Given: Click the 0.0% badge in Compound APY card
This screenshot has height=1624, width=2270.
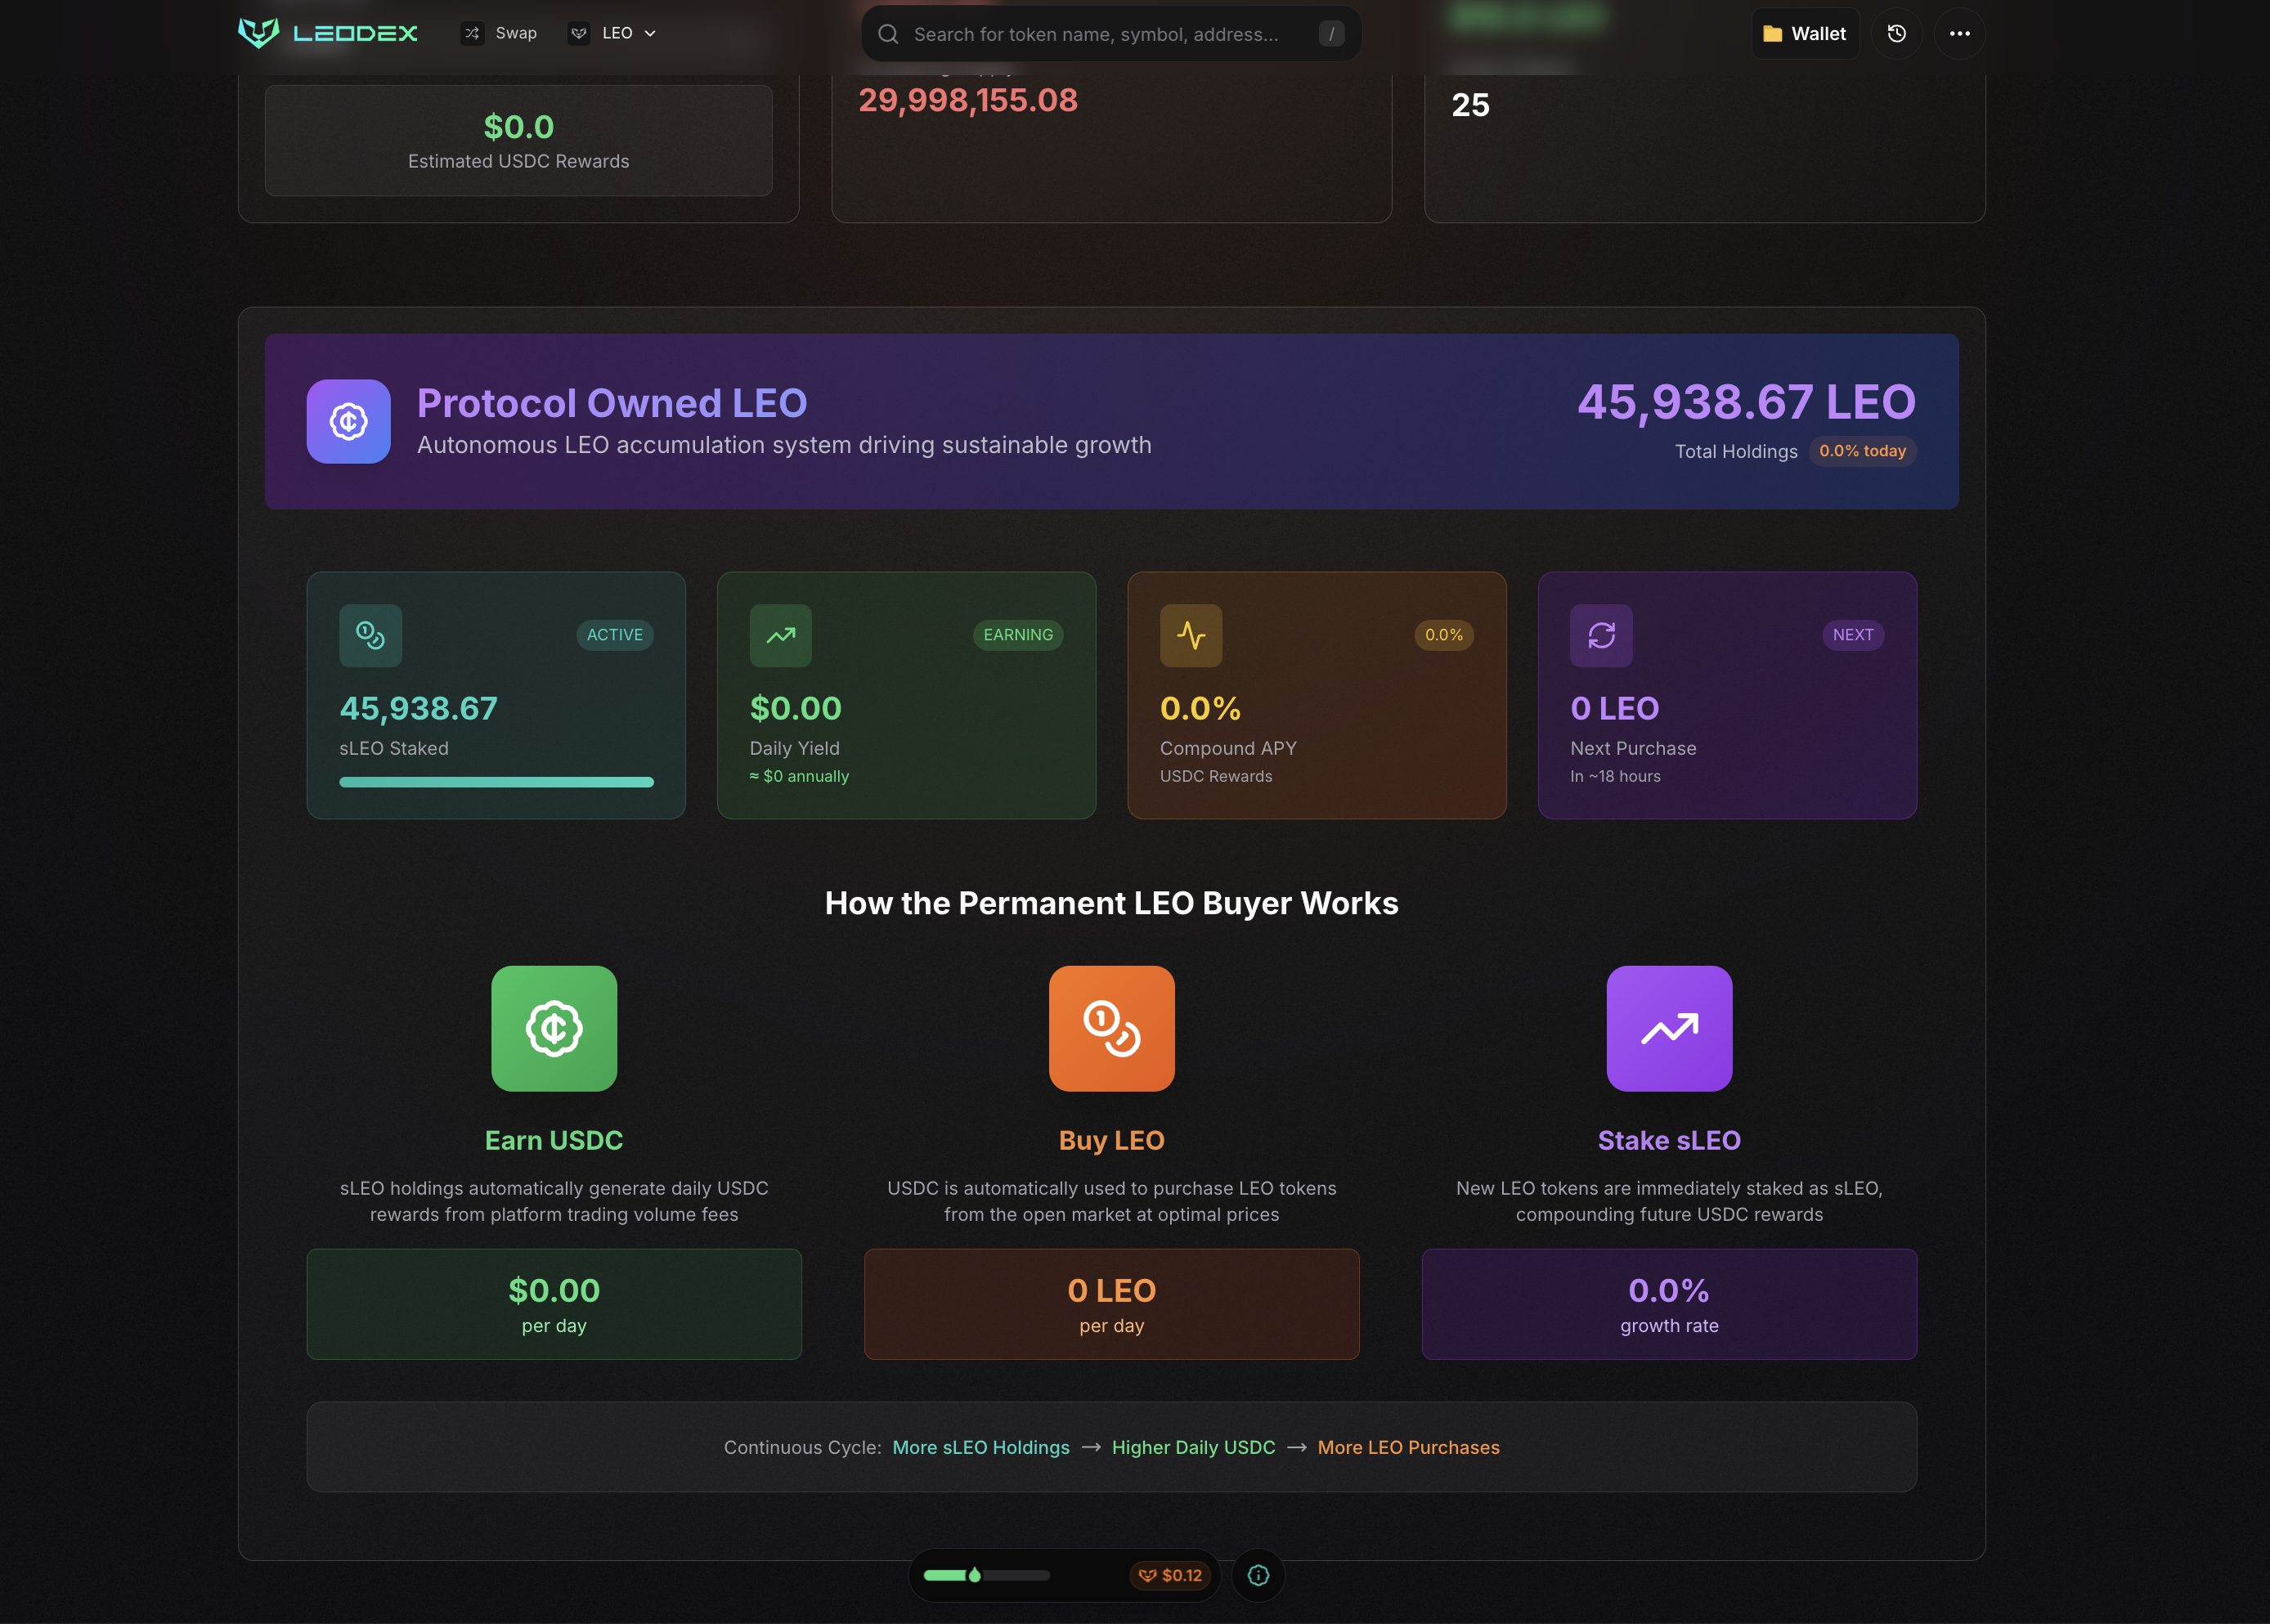Looking at the screenshot, I should 1444,635.
